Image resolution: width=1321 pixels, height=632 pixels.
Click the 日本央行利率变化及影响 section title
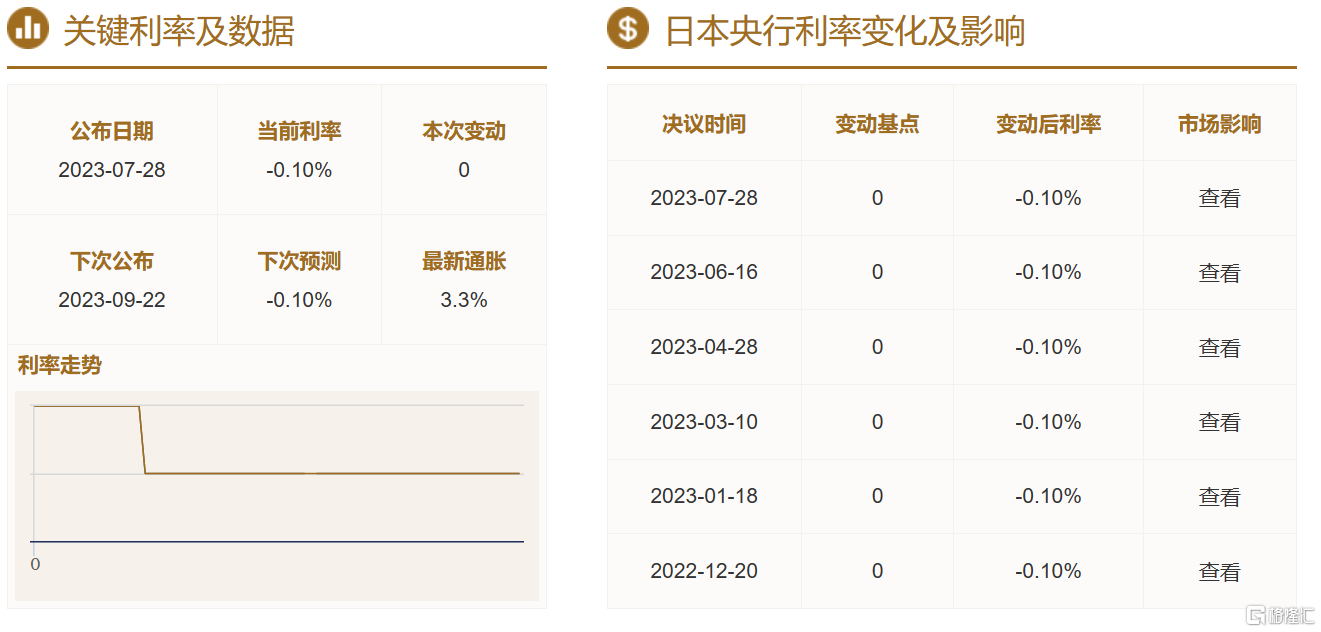tap(845, 31)
